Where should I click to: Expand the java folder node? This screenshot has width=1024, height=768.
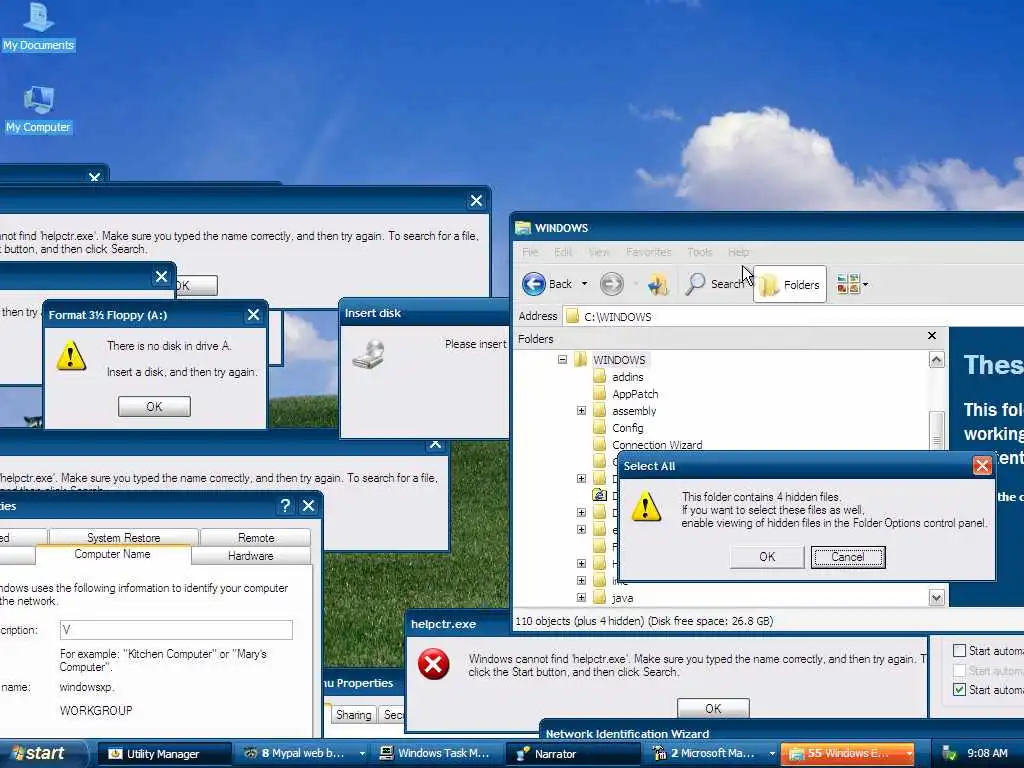click(581, 598)
